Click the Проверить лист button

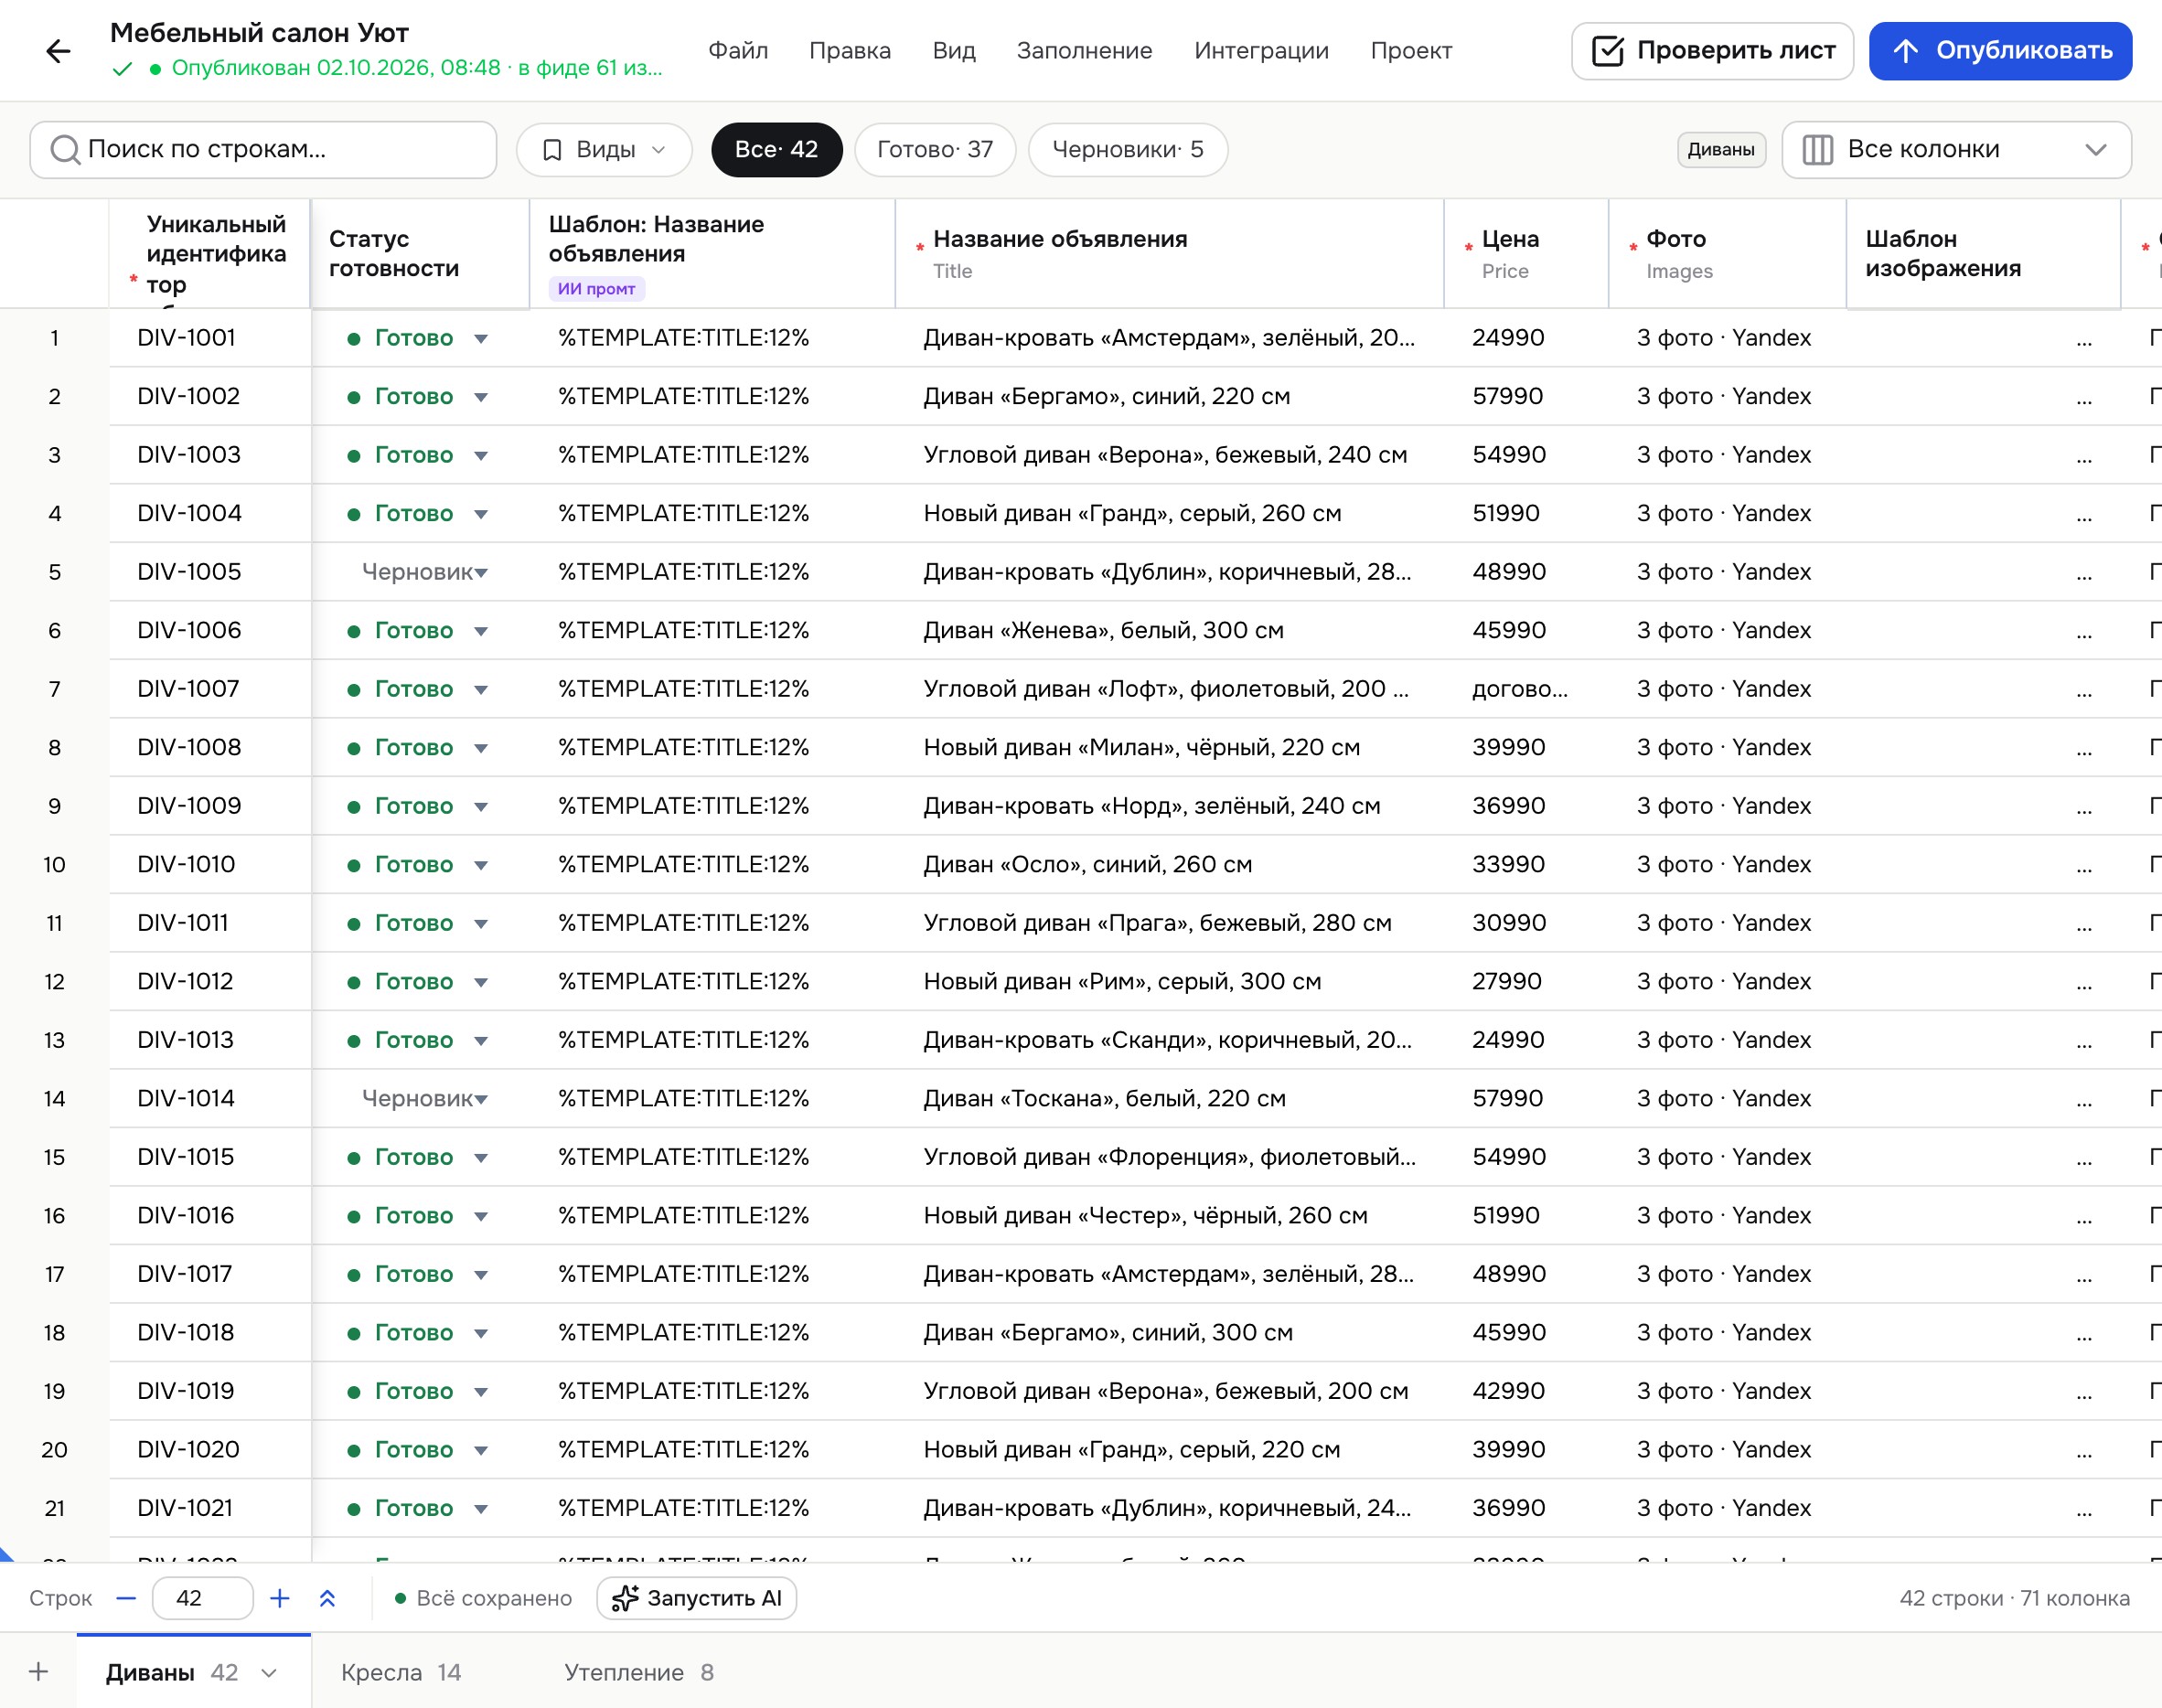[x=1712, y=51]
